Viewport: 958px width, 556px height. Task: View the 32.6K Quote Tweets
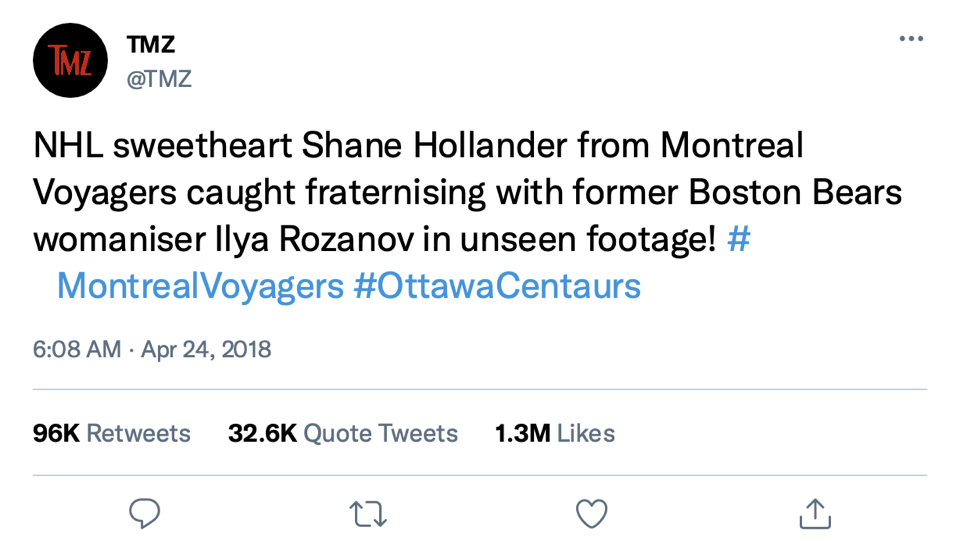343,433
